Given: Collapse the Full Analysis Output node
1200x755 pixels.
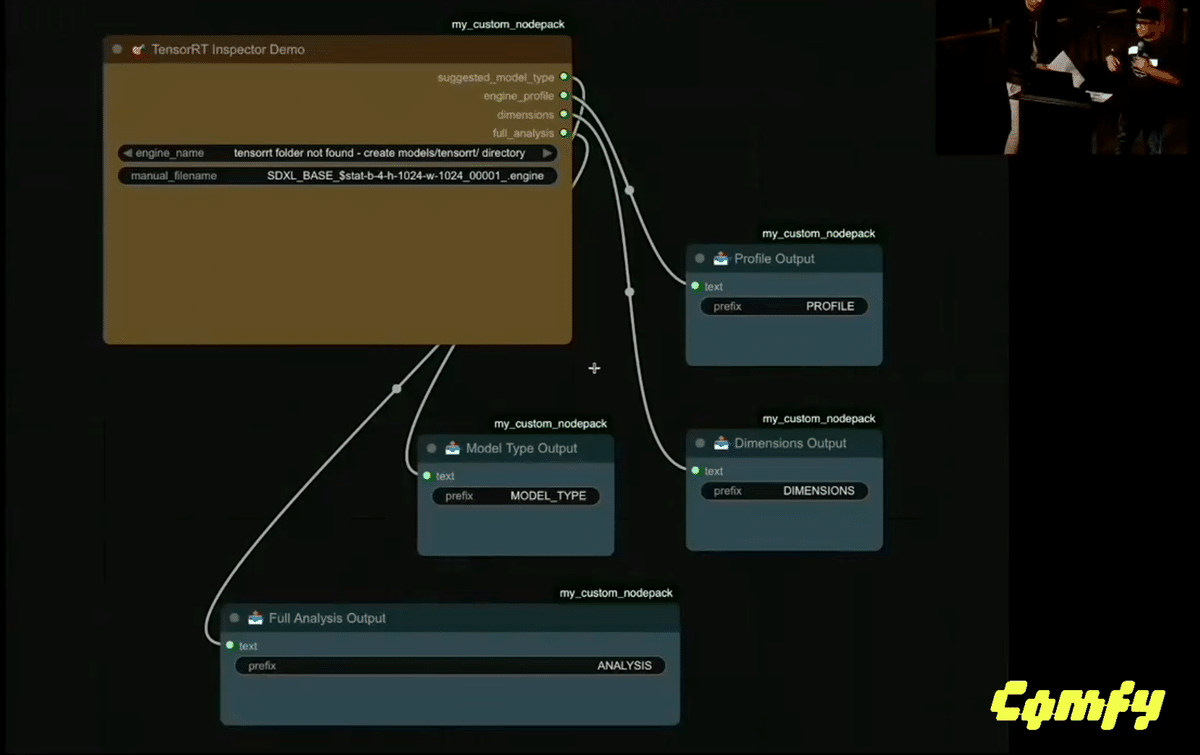Looking at the screenshot, I should (234, 618).
